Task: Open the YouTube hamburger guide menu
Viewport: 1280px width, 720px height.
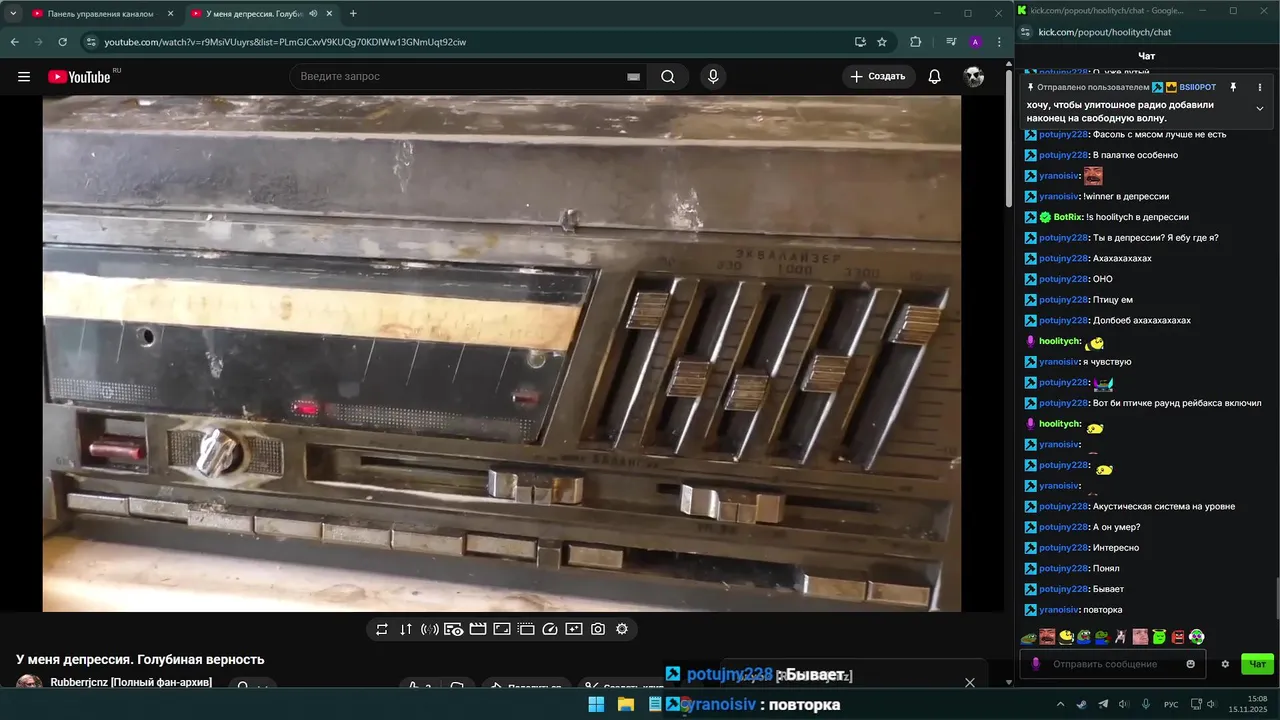Action: (24, 77)
